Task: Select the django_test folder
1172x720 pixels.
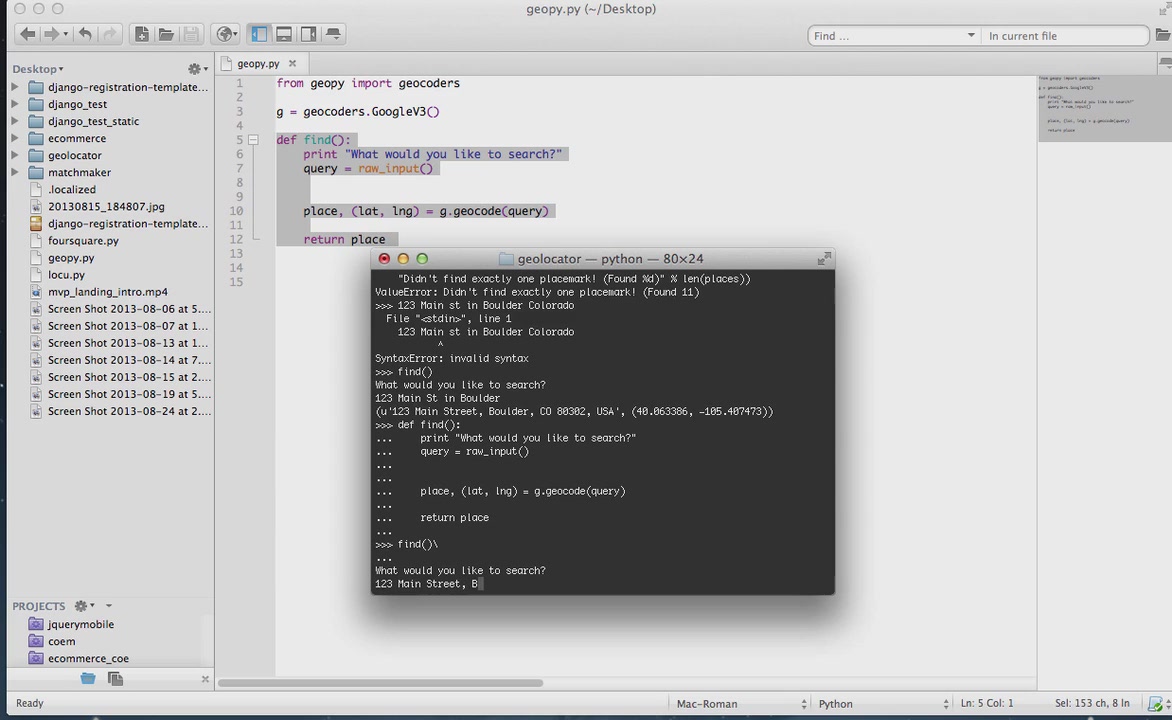Action: [x=78, y=104]
